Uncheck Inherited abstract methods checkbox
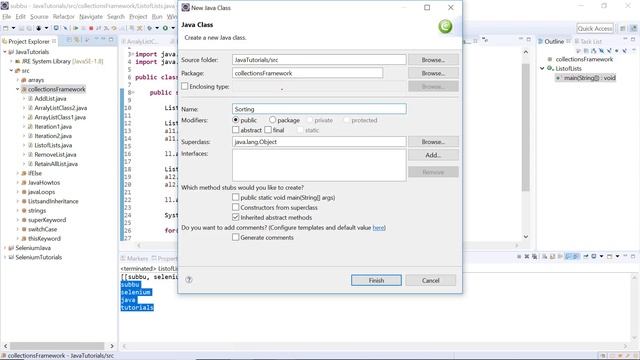 pos(236,217)
